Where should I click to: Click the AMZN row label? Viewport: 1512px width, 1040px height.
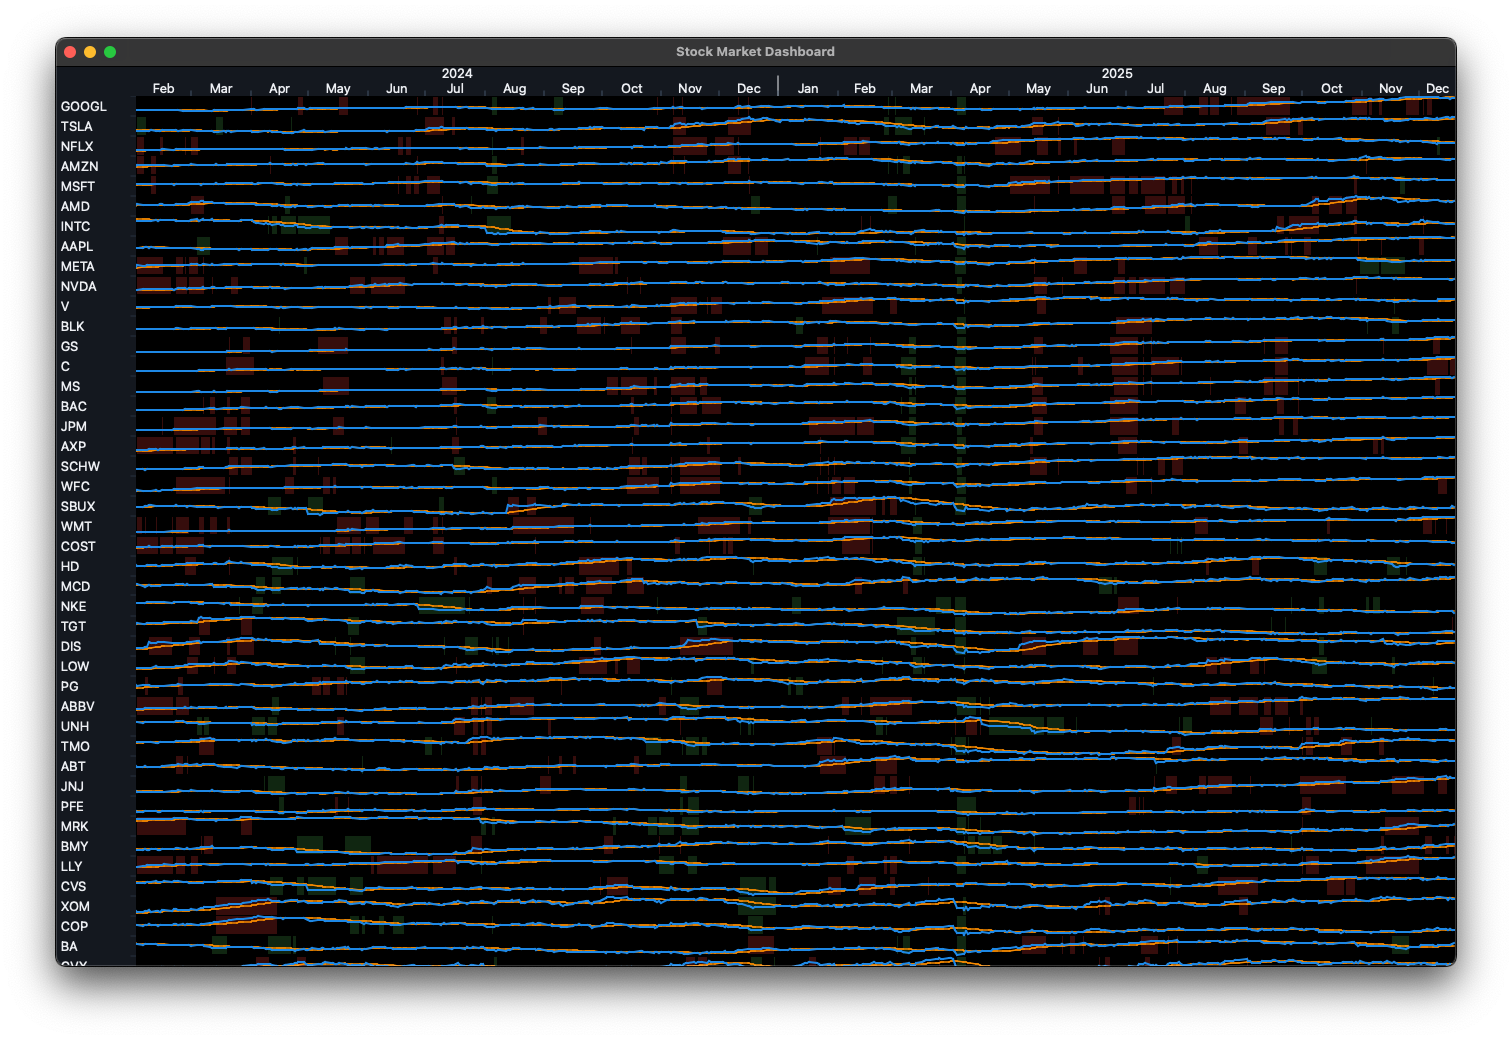(79, 167)
